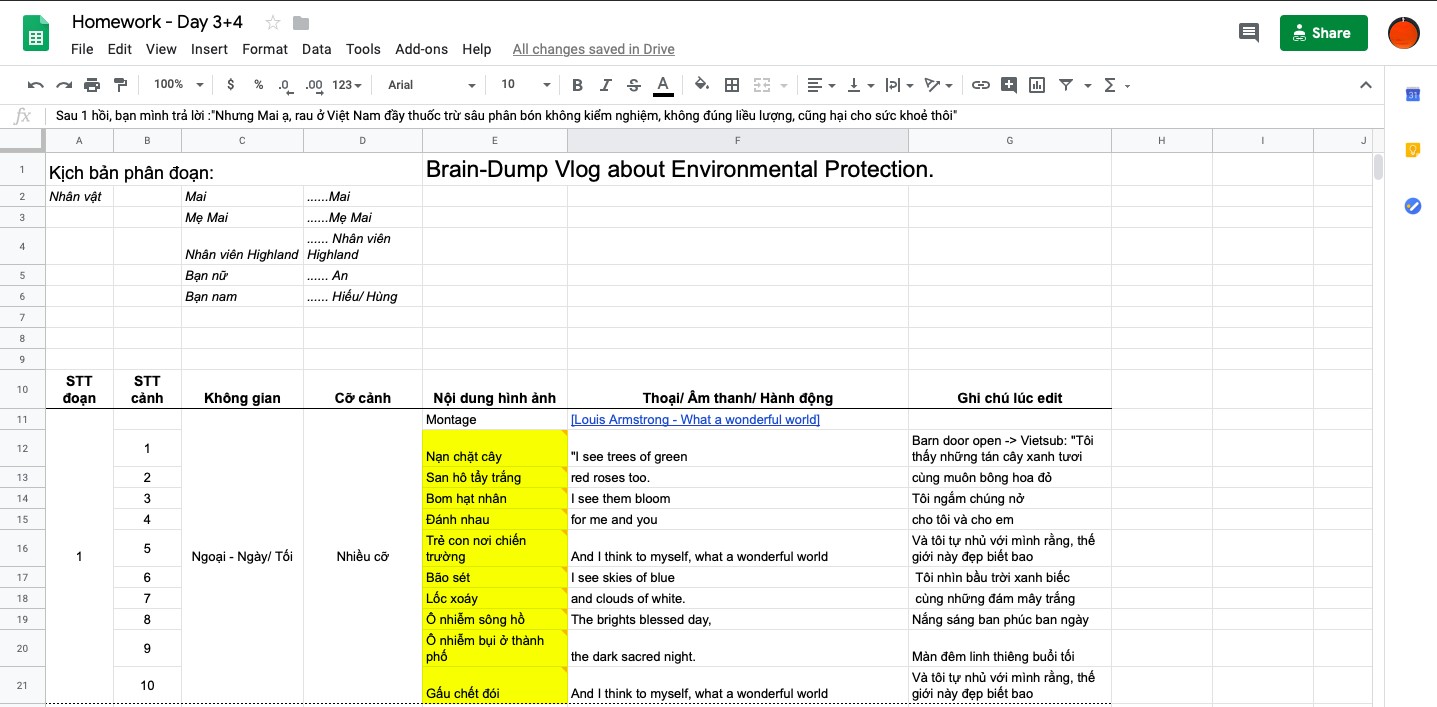
Task: Hide the menus with the collapse chevron
Action: point(1366,85)
